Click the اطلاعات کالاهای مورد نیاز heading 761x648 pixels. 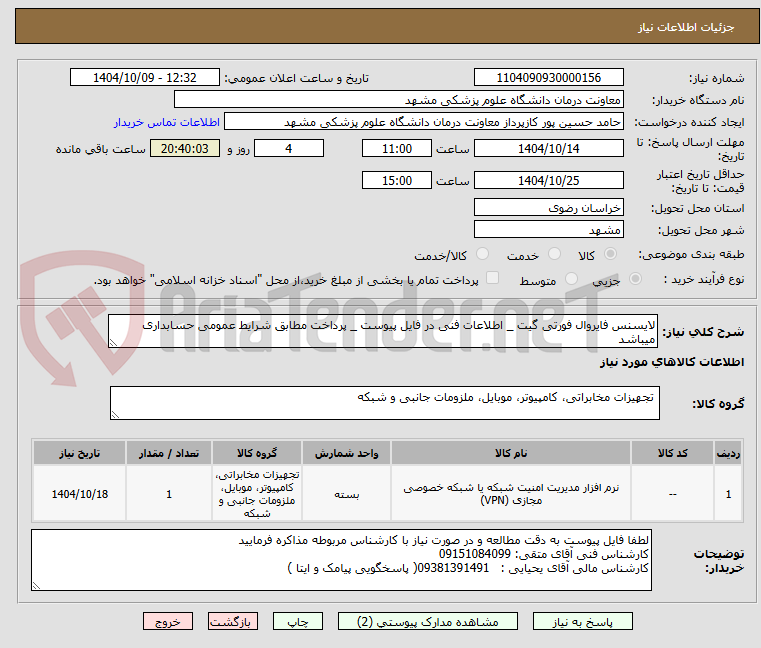pos(672,362)
